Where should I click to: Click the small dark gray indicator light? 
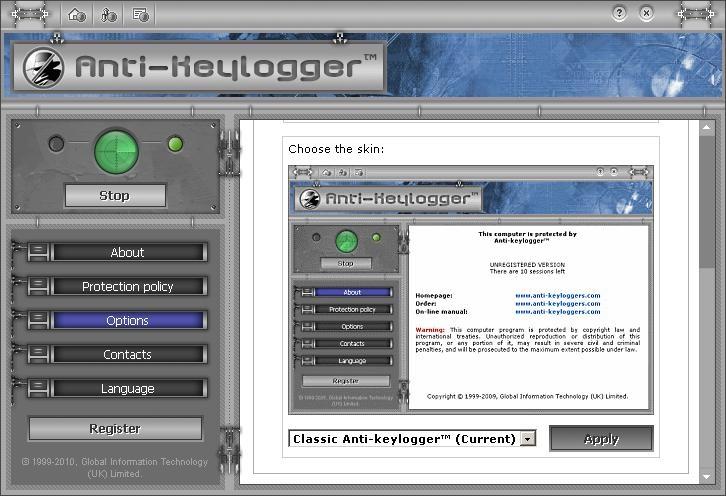[56, 144]
